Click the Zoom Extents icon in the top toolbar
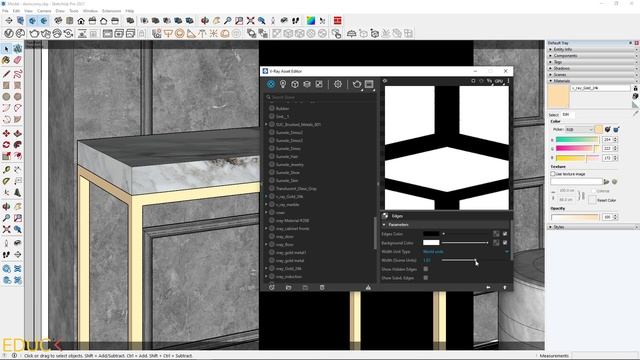Viewport: 640px width, 360px height. (250, 20)
